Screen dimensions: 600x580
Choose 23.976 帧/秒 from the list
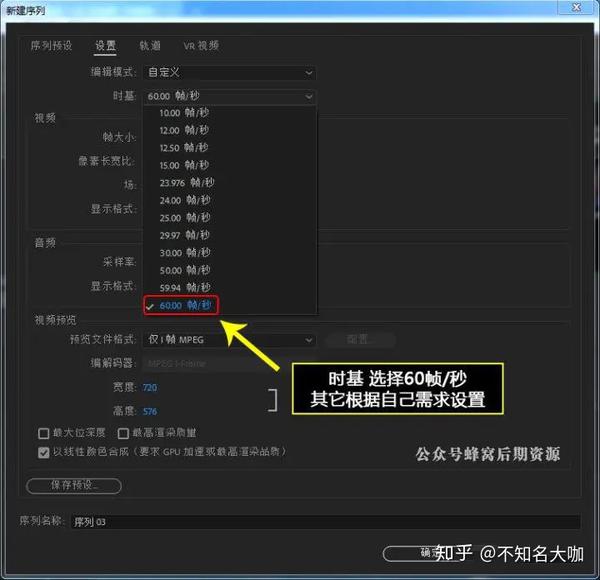(230, 183)
